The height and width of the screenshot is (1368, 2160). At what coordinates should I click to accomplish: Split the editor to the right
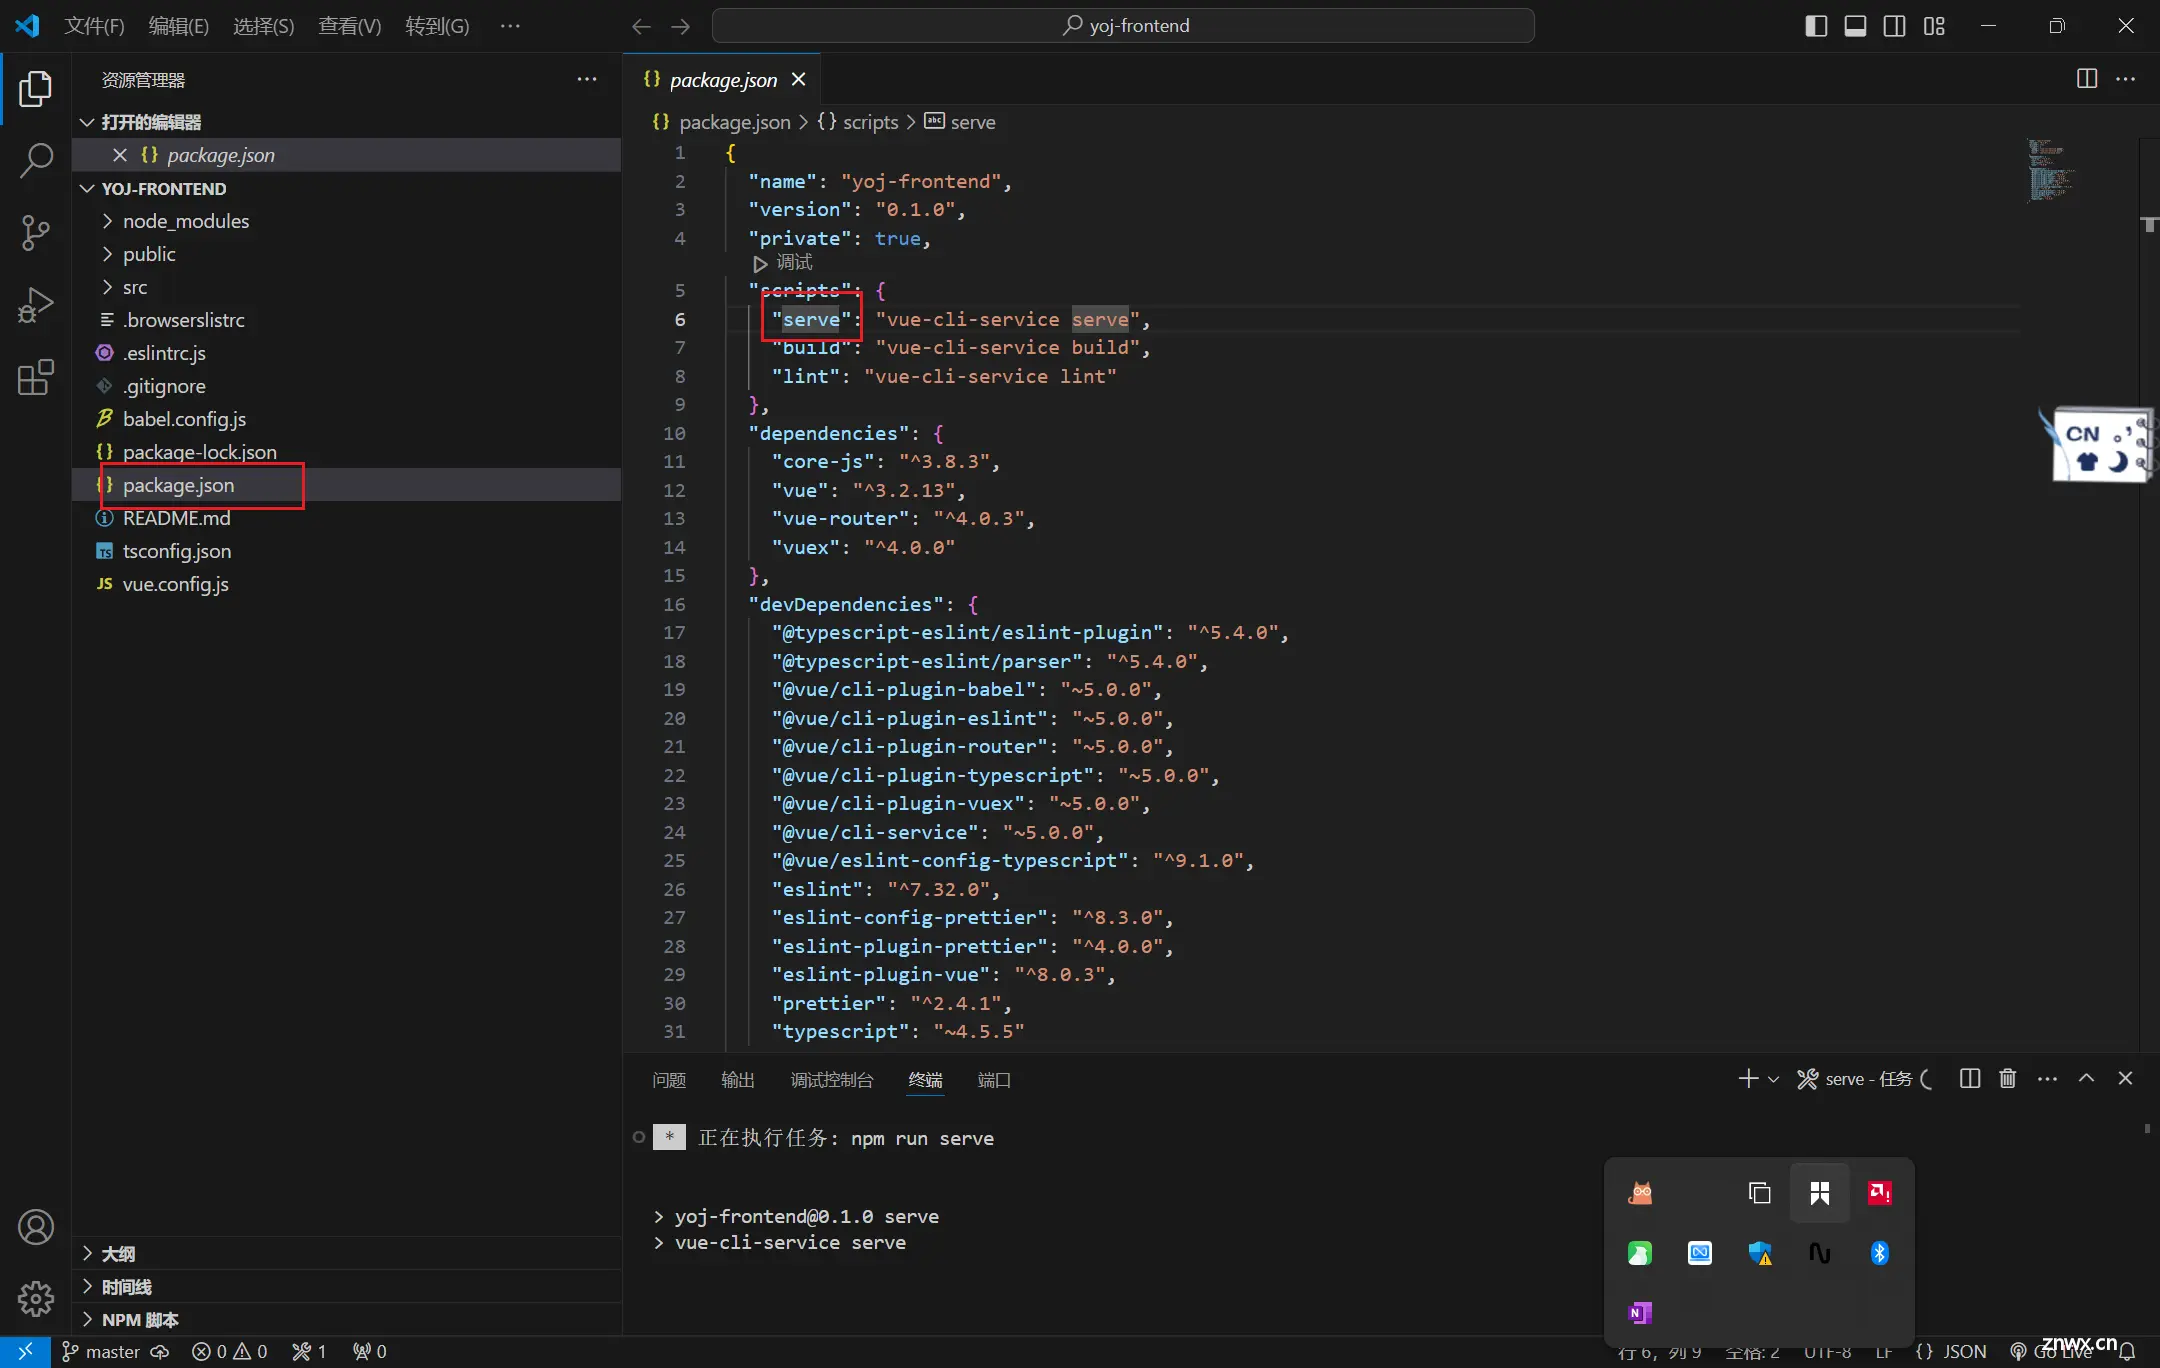2087,79
